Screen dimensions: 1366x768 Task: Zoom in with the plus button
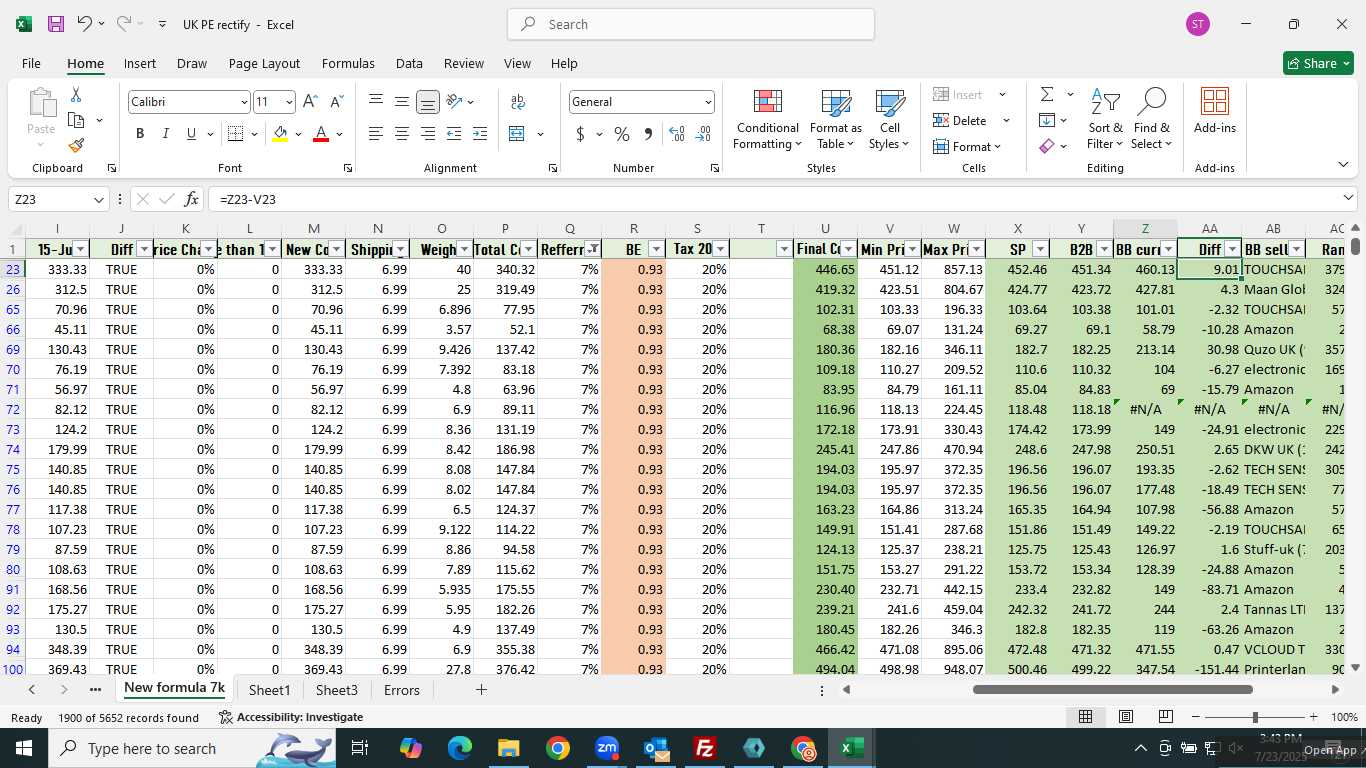[x=1313, y=717]
